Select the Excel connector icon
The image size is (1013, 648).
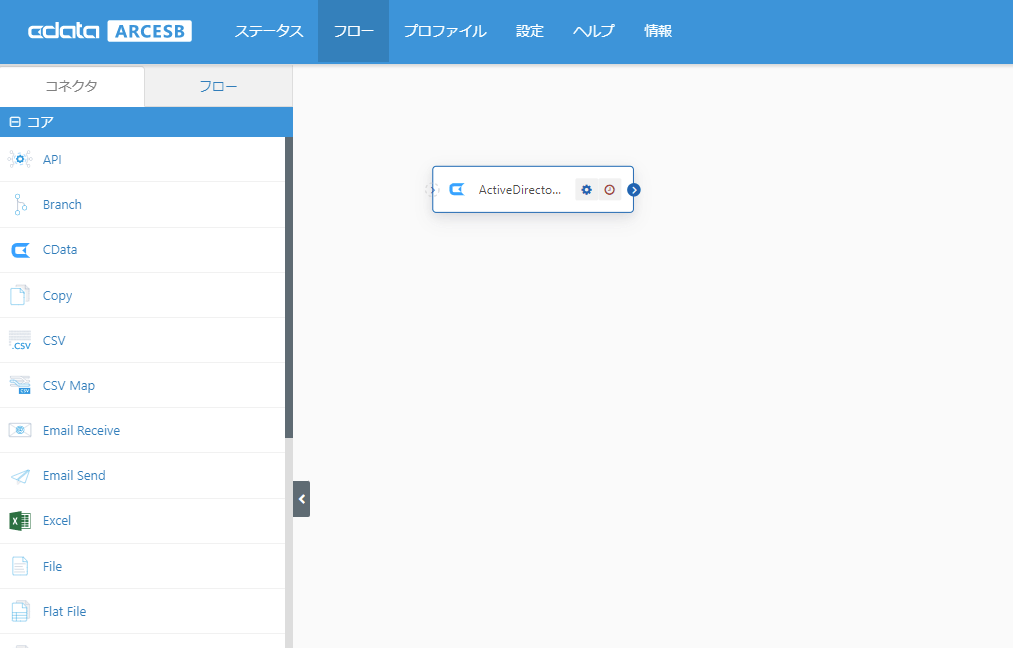click(x=20, y=521)
